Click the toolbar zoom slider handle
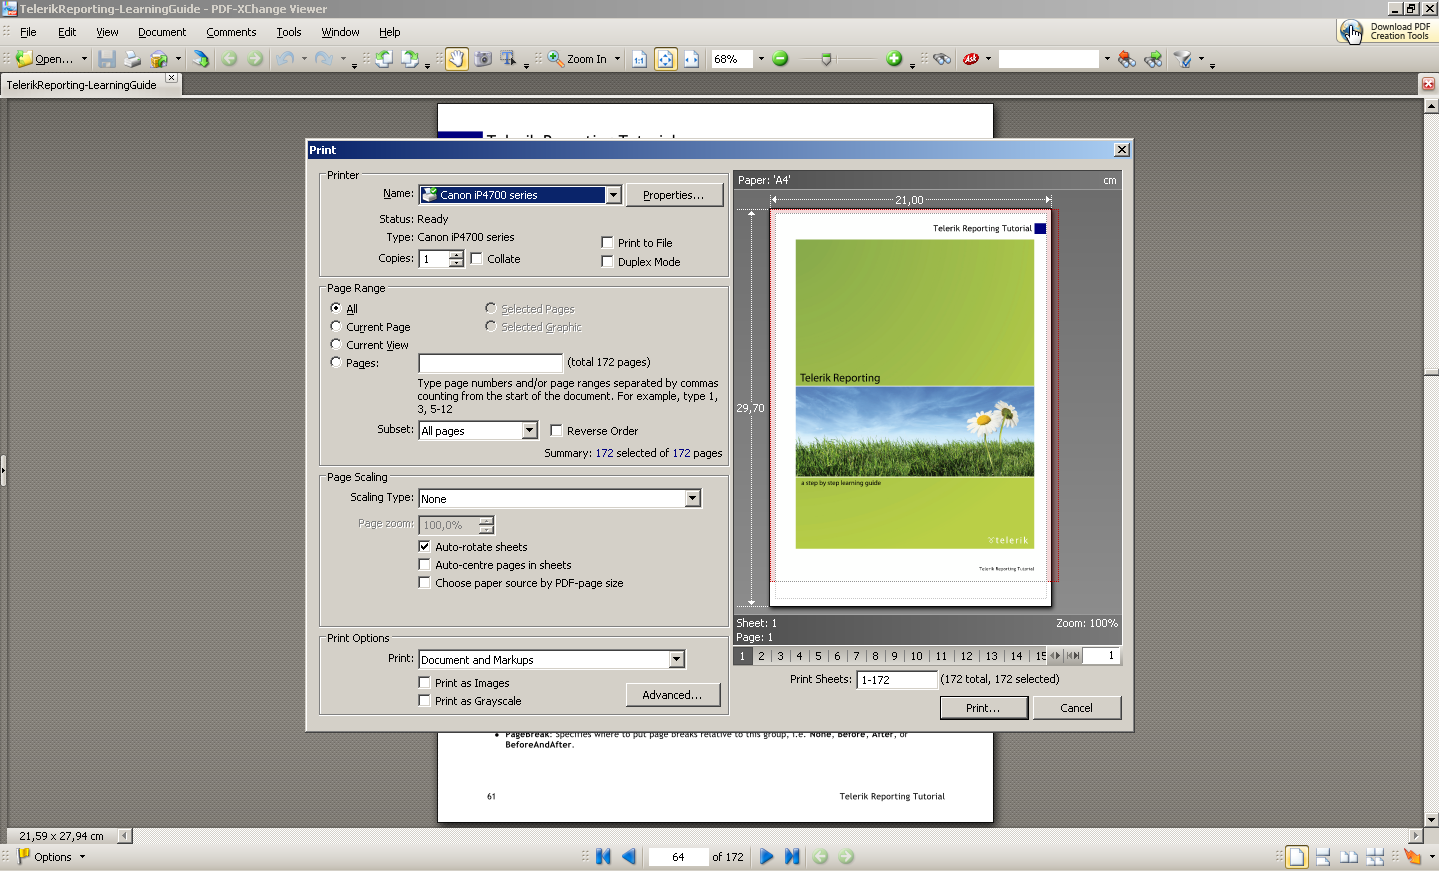Image resolution: width=1439 pixels, height=871 pixels. (826, 59)
